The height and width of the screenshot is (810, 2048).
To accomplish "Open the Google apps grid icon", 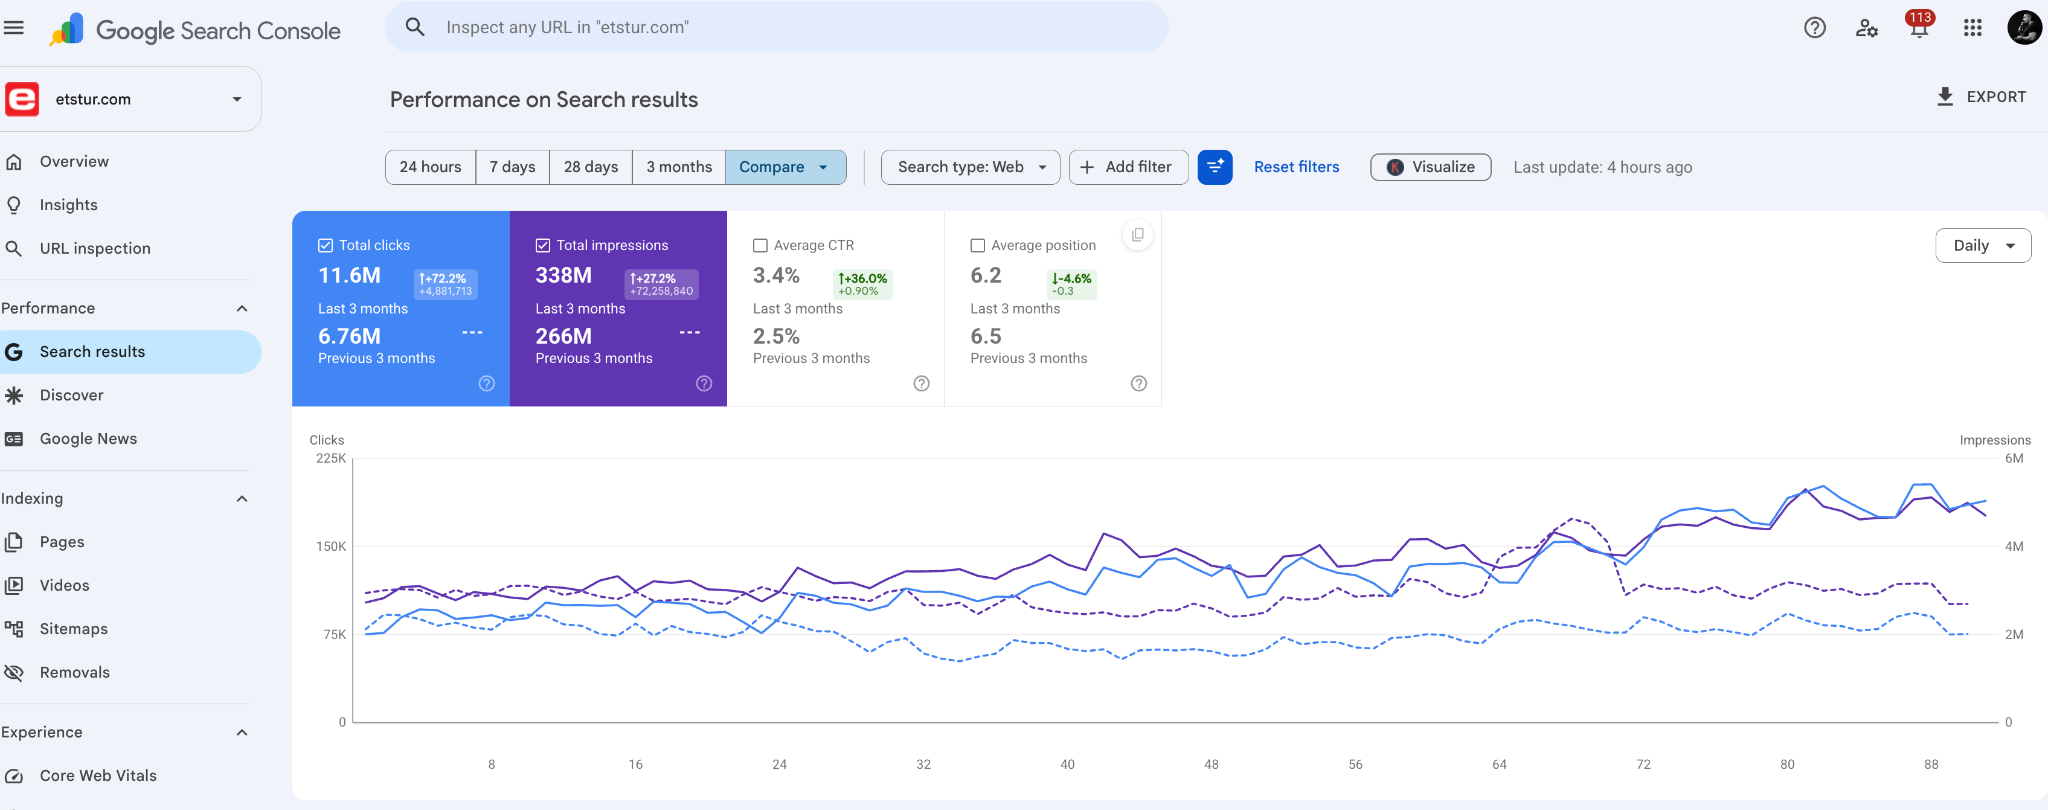I will point(1973,28).
